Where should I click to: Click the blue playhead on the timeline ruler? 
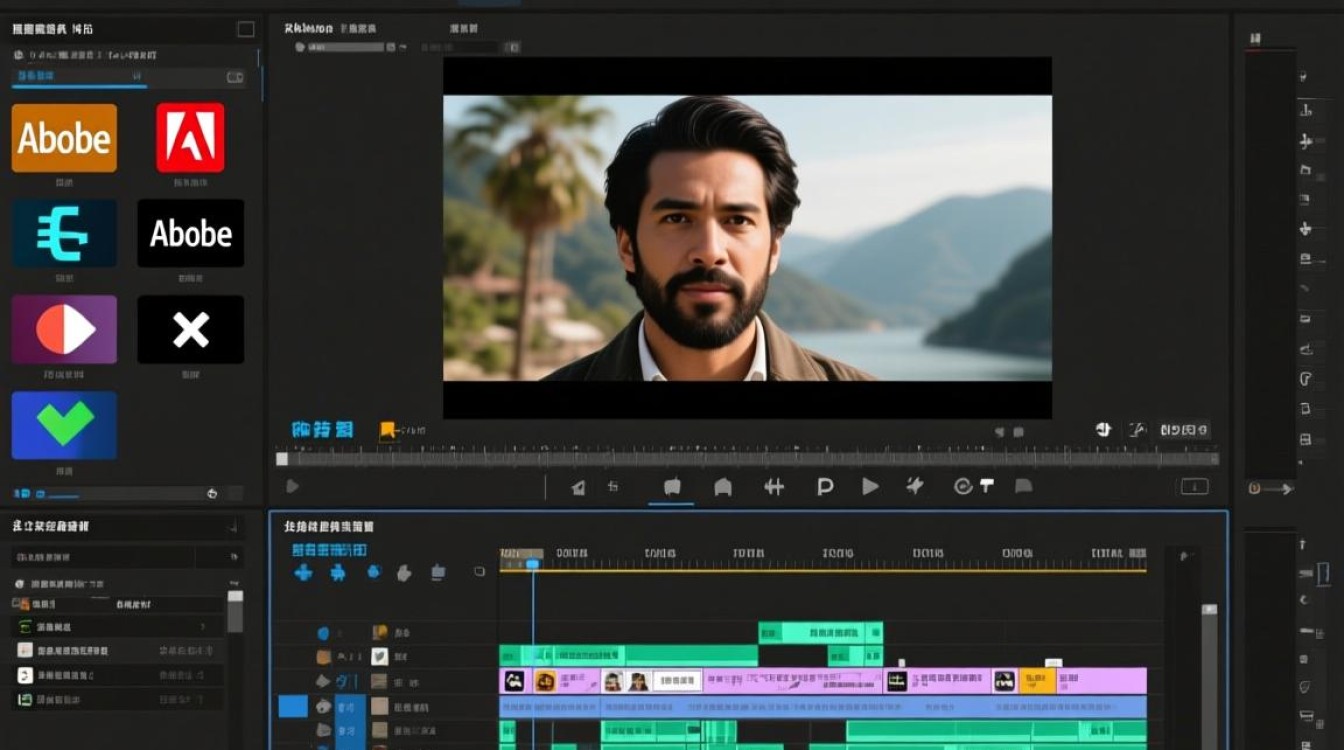[x=533, y=564]
